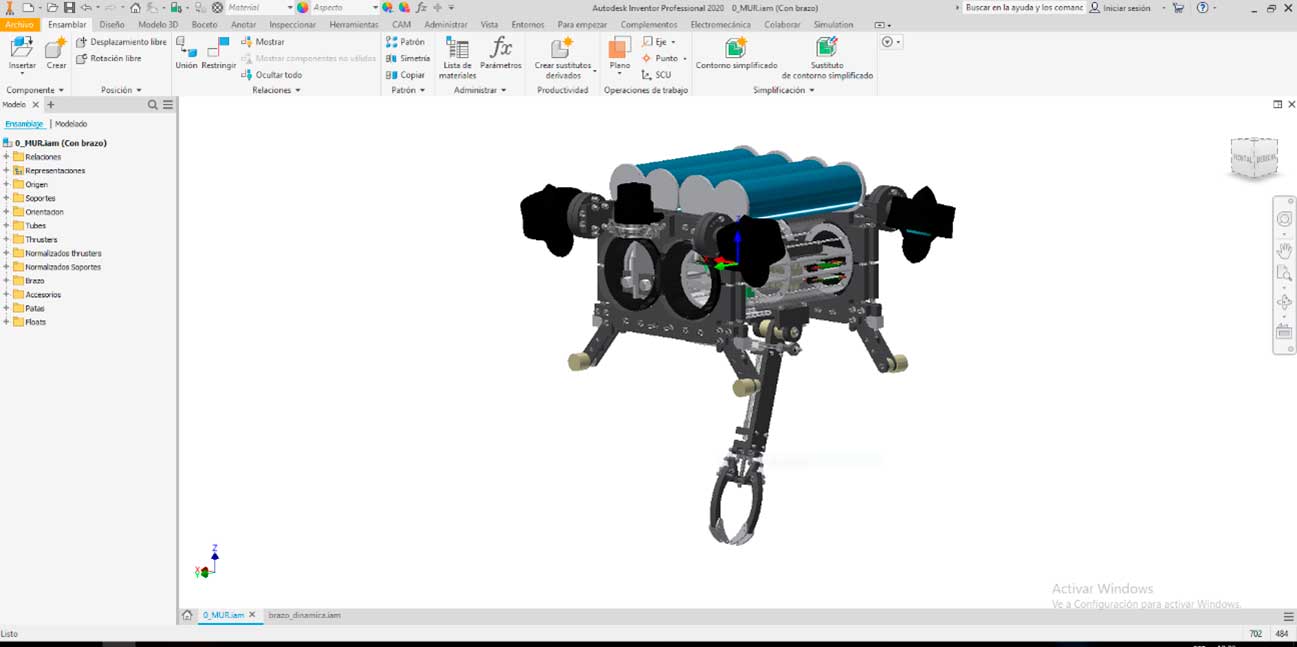The width and height of the screenshot is (1297, 647).
Task: Toggle Mostrar relationships display
Action: point(263,42)
